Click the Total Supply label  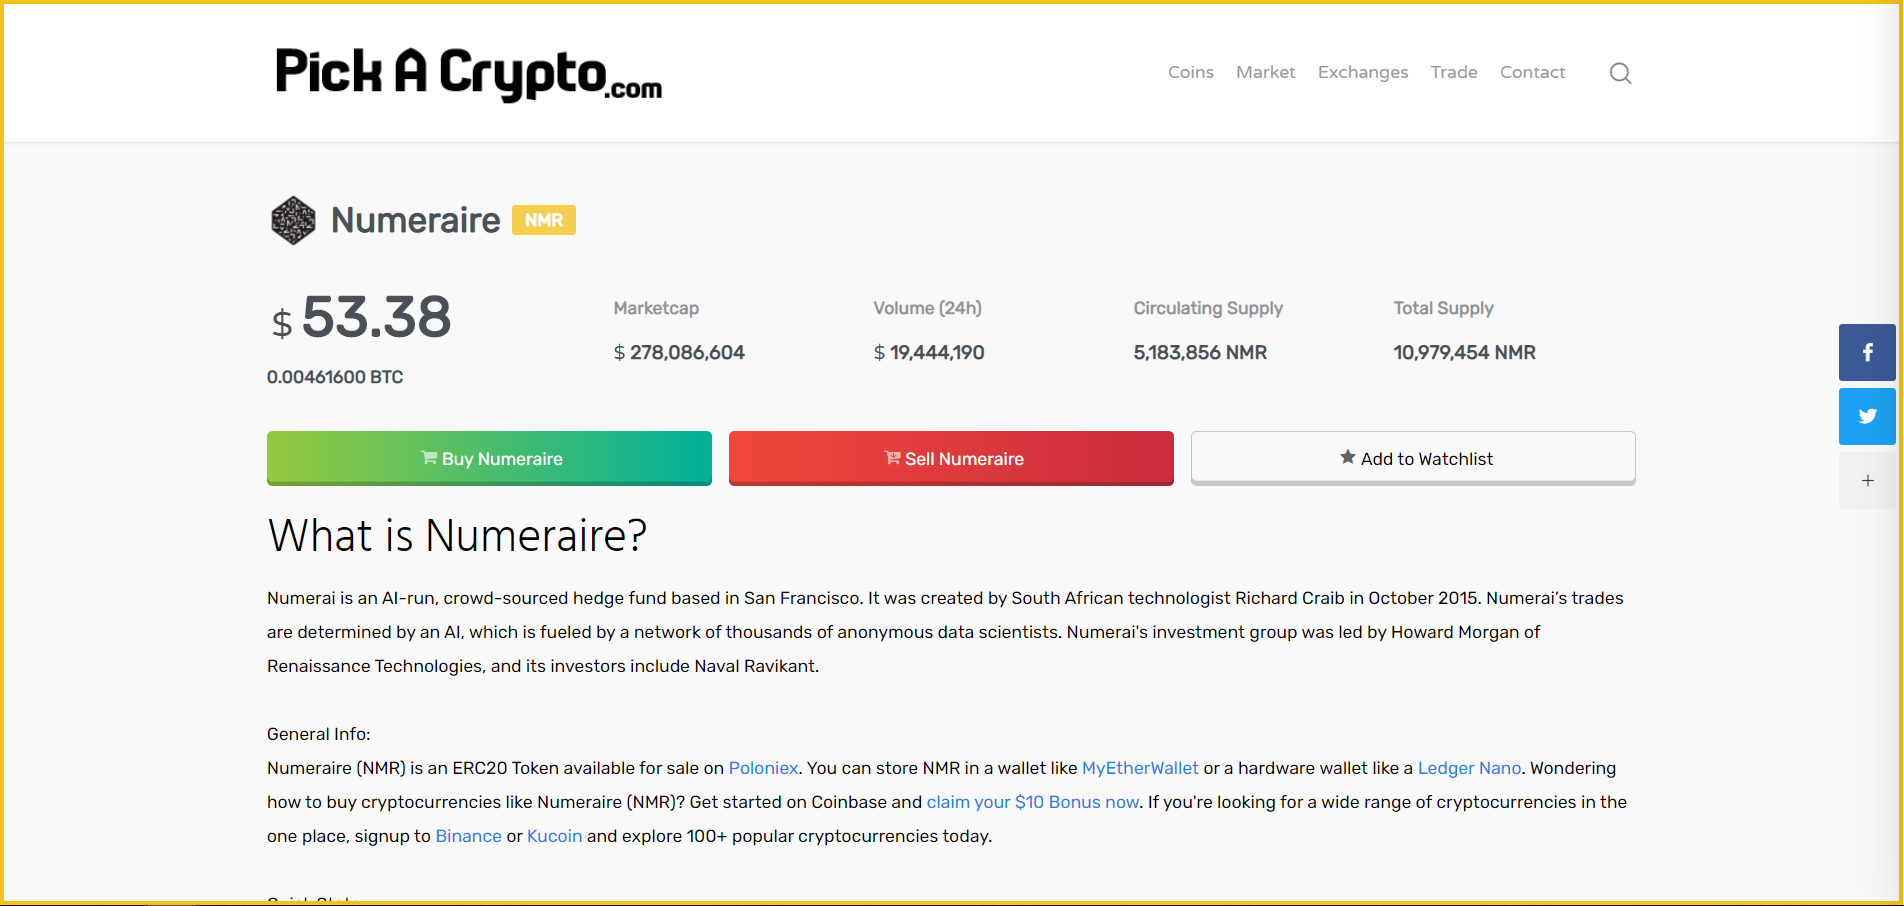[x=1443, y=308]
